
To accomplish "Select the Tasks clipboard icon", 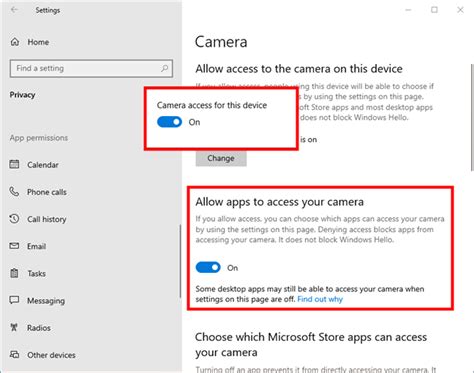I will 14,273.
